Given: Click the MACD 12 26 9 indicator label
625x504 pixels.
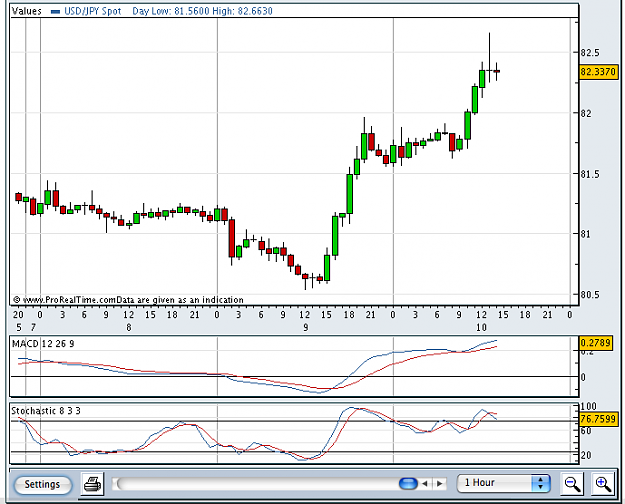Looking at the screenshot, I should [x=43, y=344].
